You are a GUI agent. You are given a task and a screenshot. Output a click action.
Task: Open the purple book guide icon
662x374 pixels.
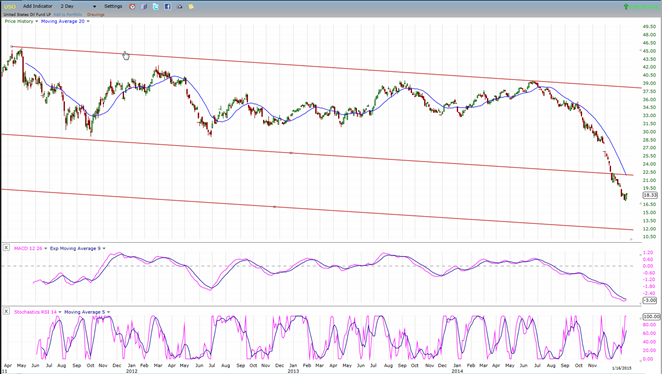144,6
